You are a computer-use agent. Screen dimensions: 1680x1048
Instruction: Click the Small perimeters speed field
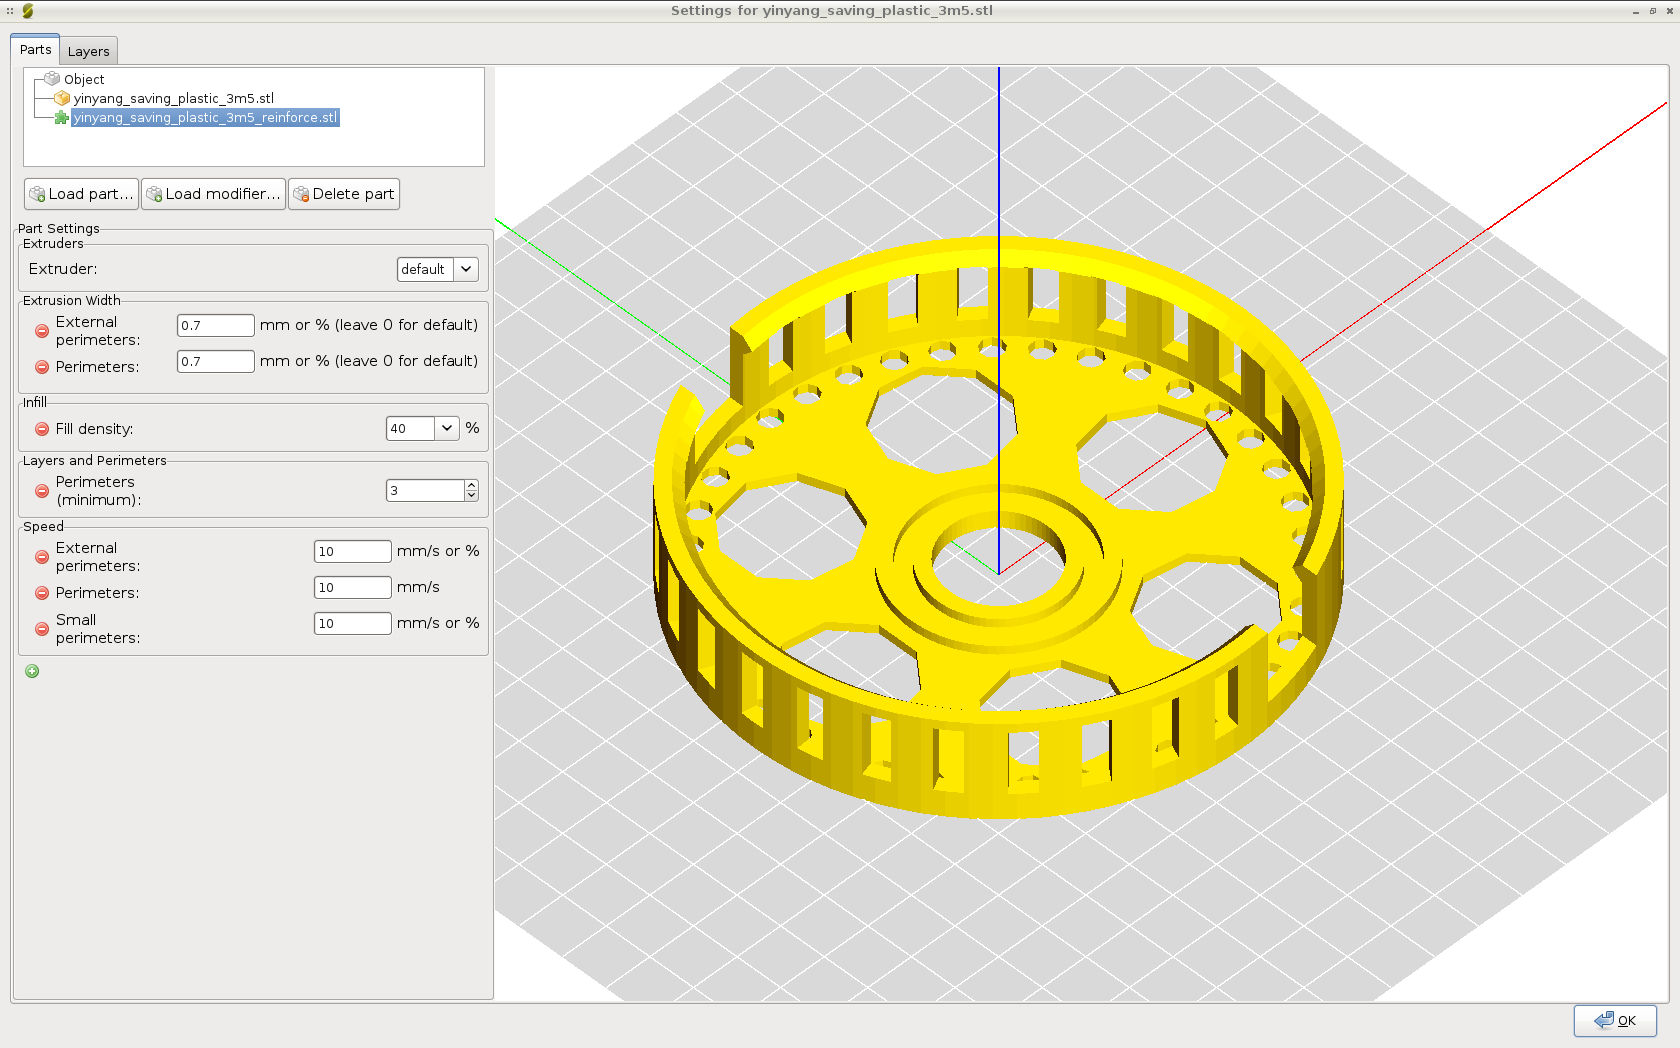click(352, 623)
